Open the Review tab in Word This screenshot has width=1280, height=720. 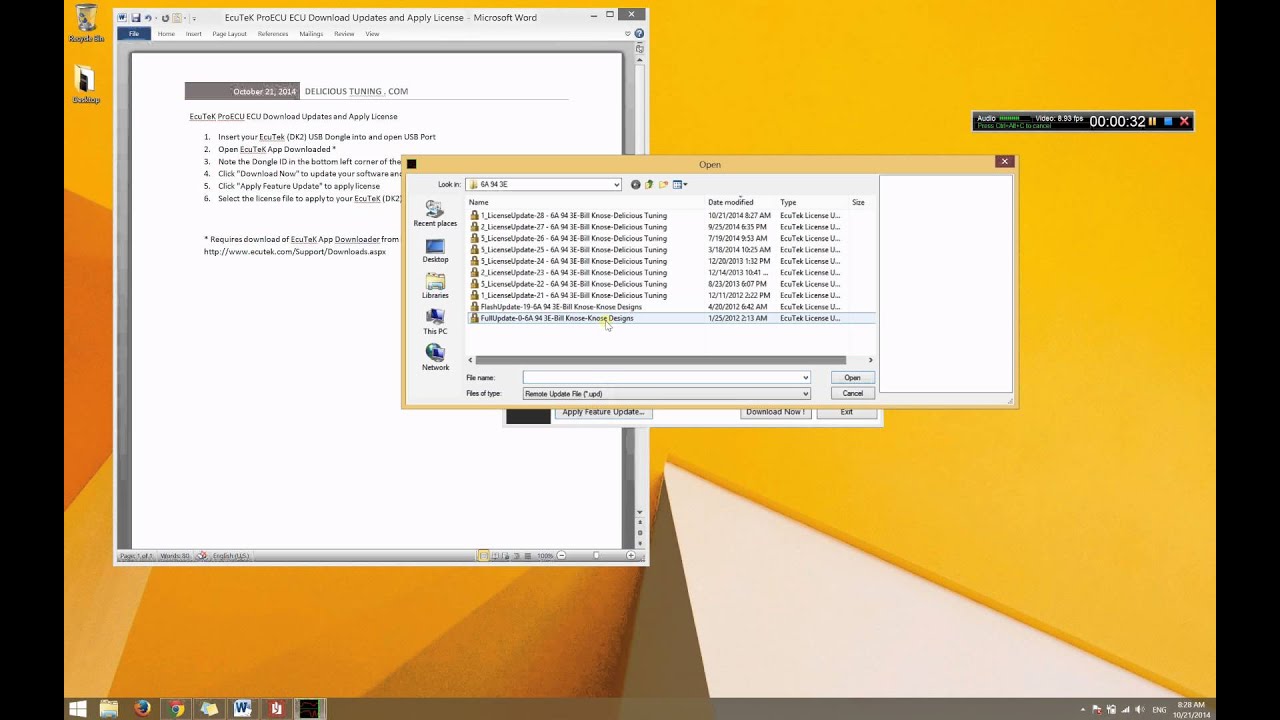pyautogui.click(x=344, y=34)
